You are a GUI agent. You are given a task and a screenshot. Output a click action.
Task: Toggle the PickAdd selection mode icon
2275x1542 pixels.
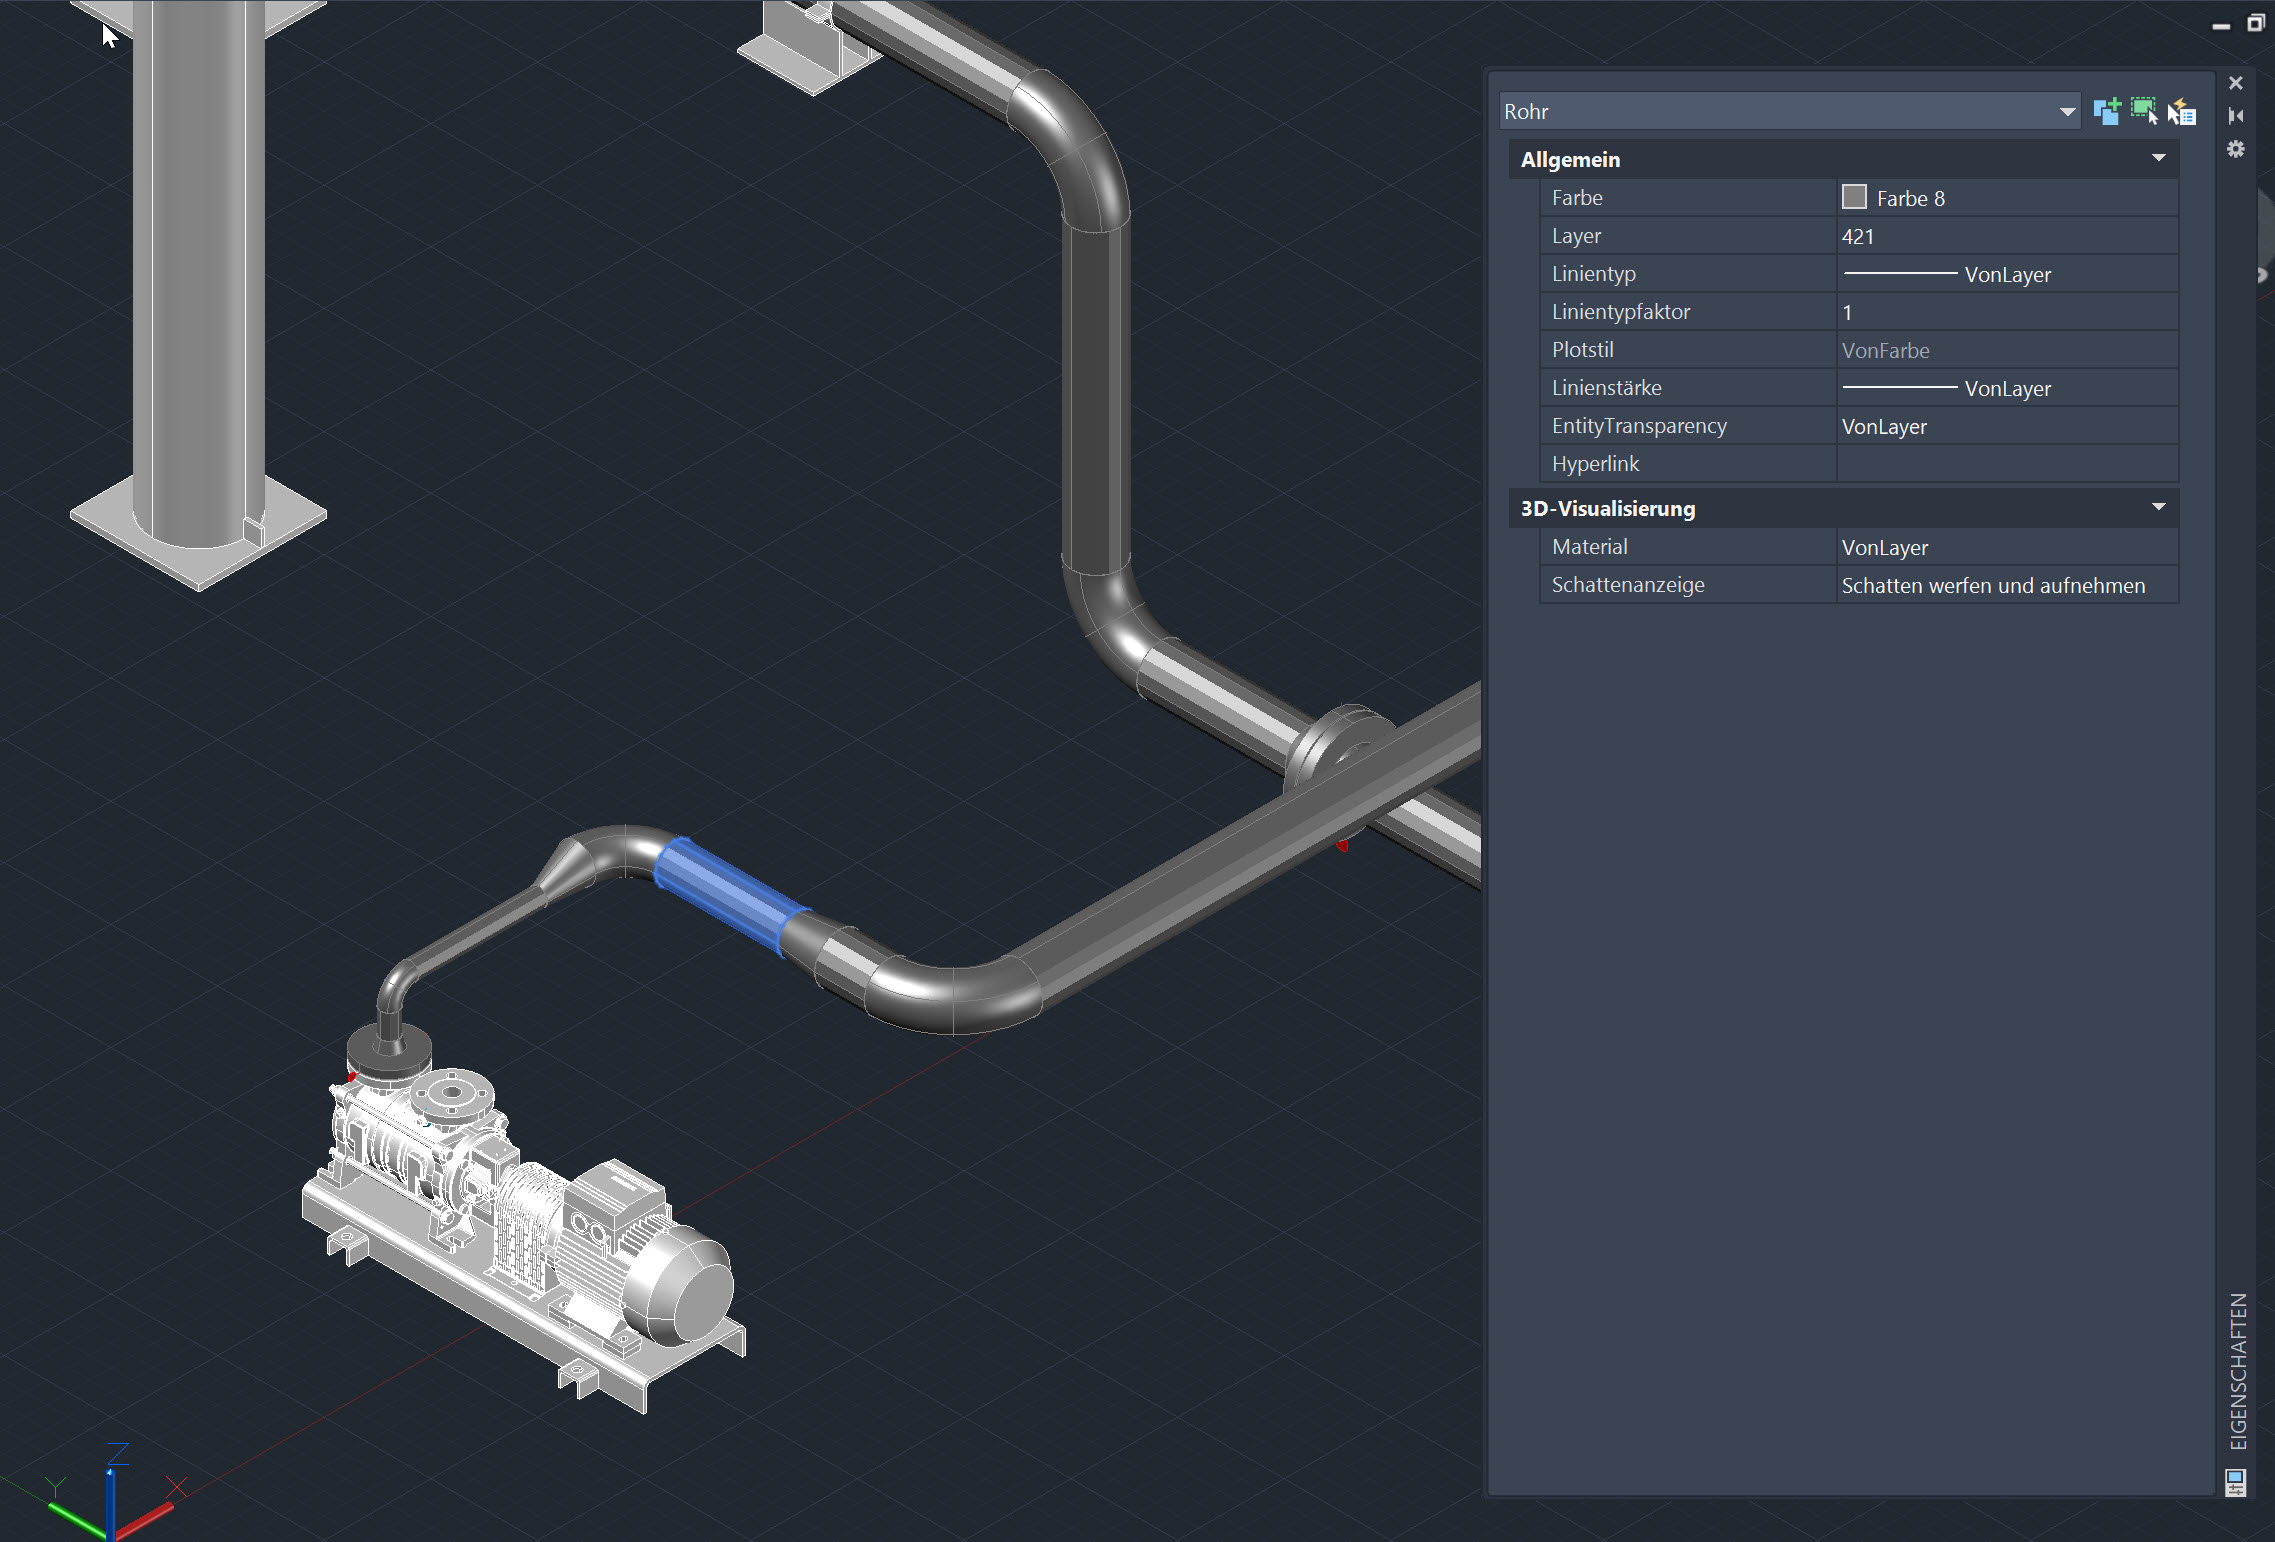coord(2107,112)
